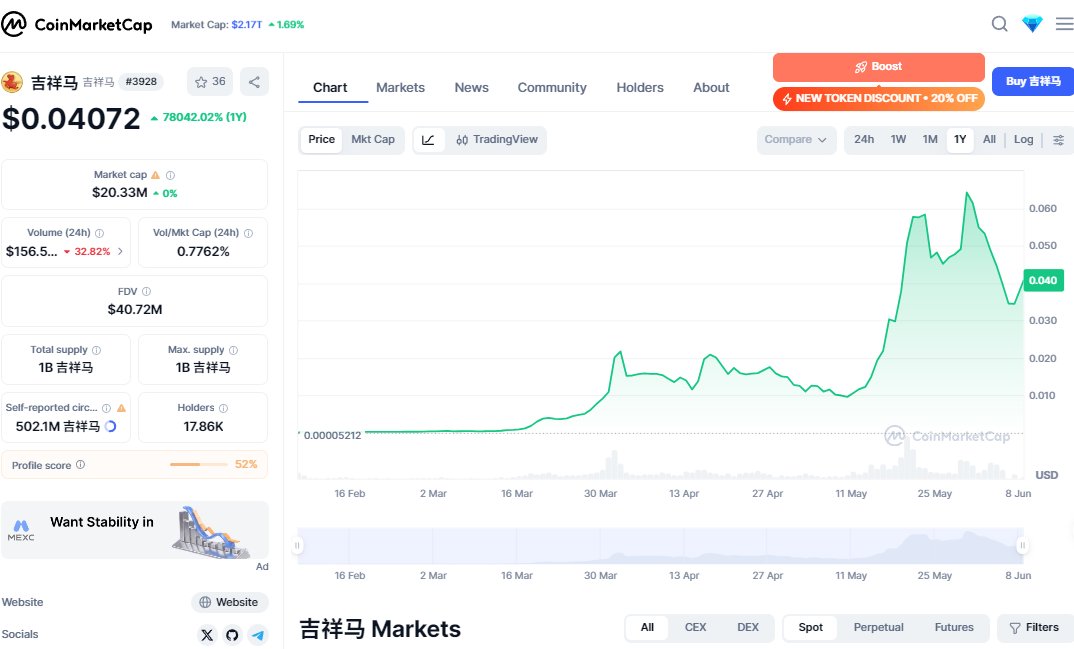The height and width of the screenshot is (649, 1074).
Task: Set chart range to All
Action: (x=989, y=140)
